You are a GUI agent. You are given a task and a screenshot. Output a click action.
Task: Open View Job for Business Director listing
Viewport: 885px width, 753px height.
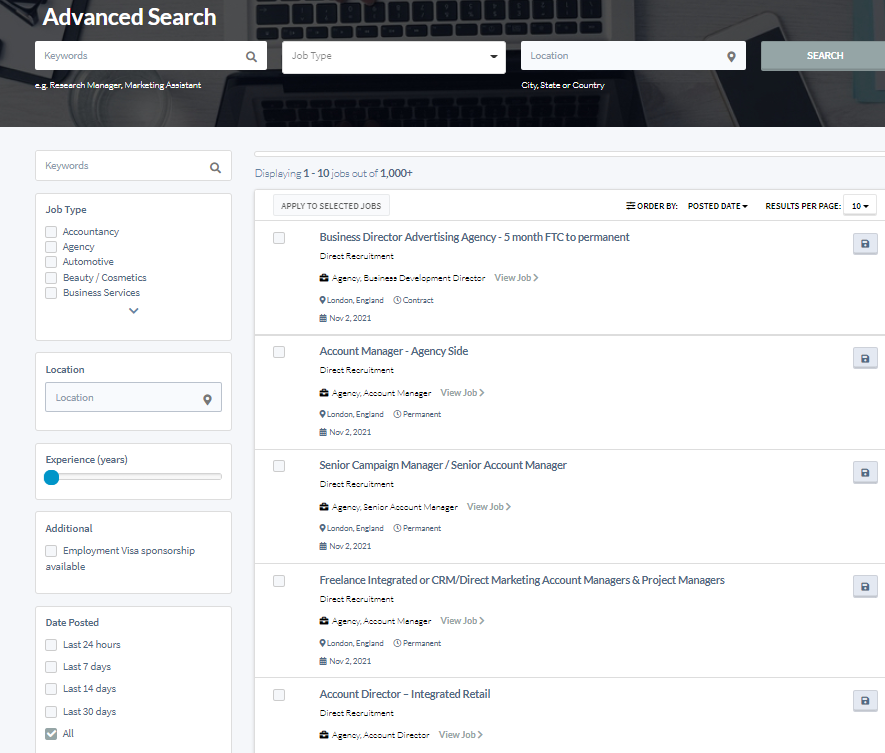pyautogui.click(x=516, y=278)
